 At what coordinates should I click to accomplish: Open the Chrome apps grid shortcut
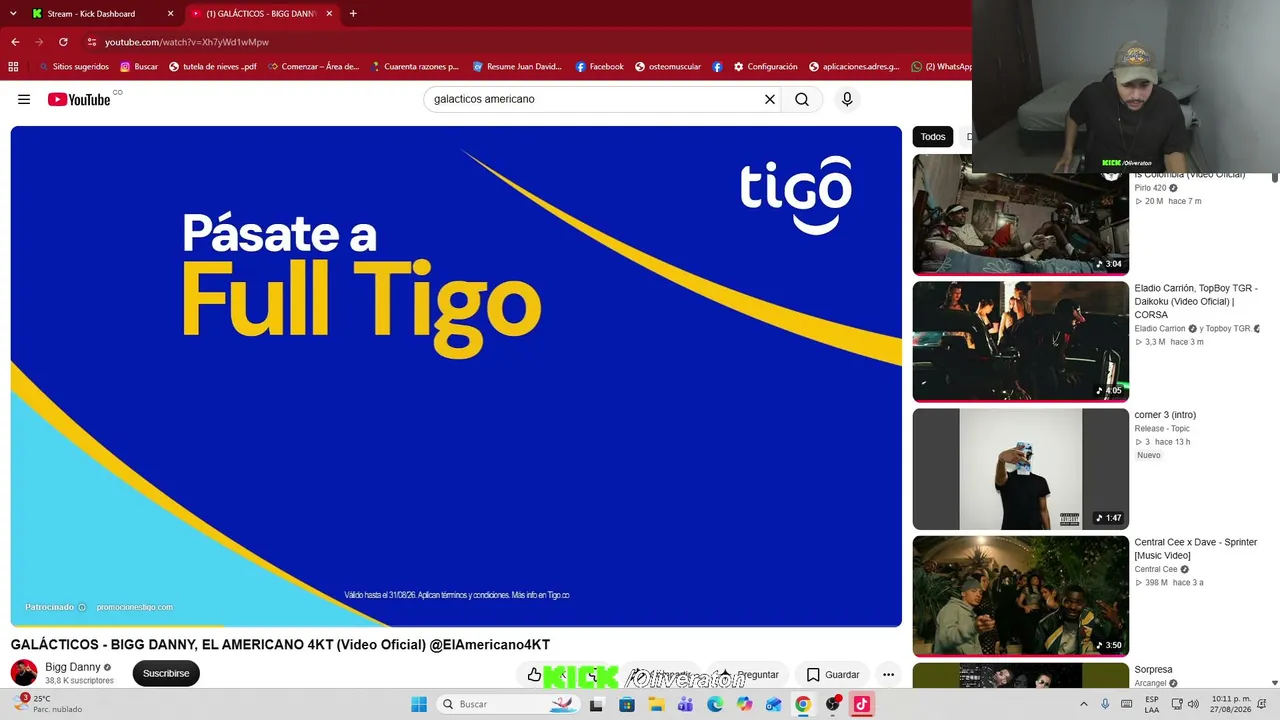[13, 67]
